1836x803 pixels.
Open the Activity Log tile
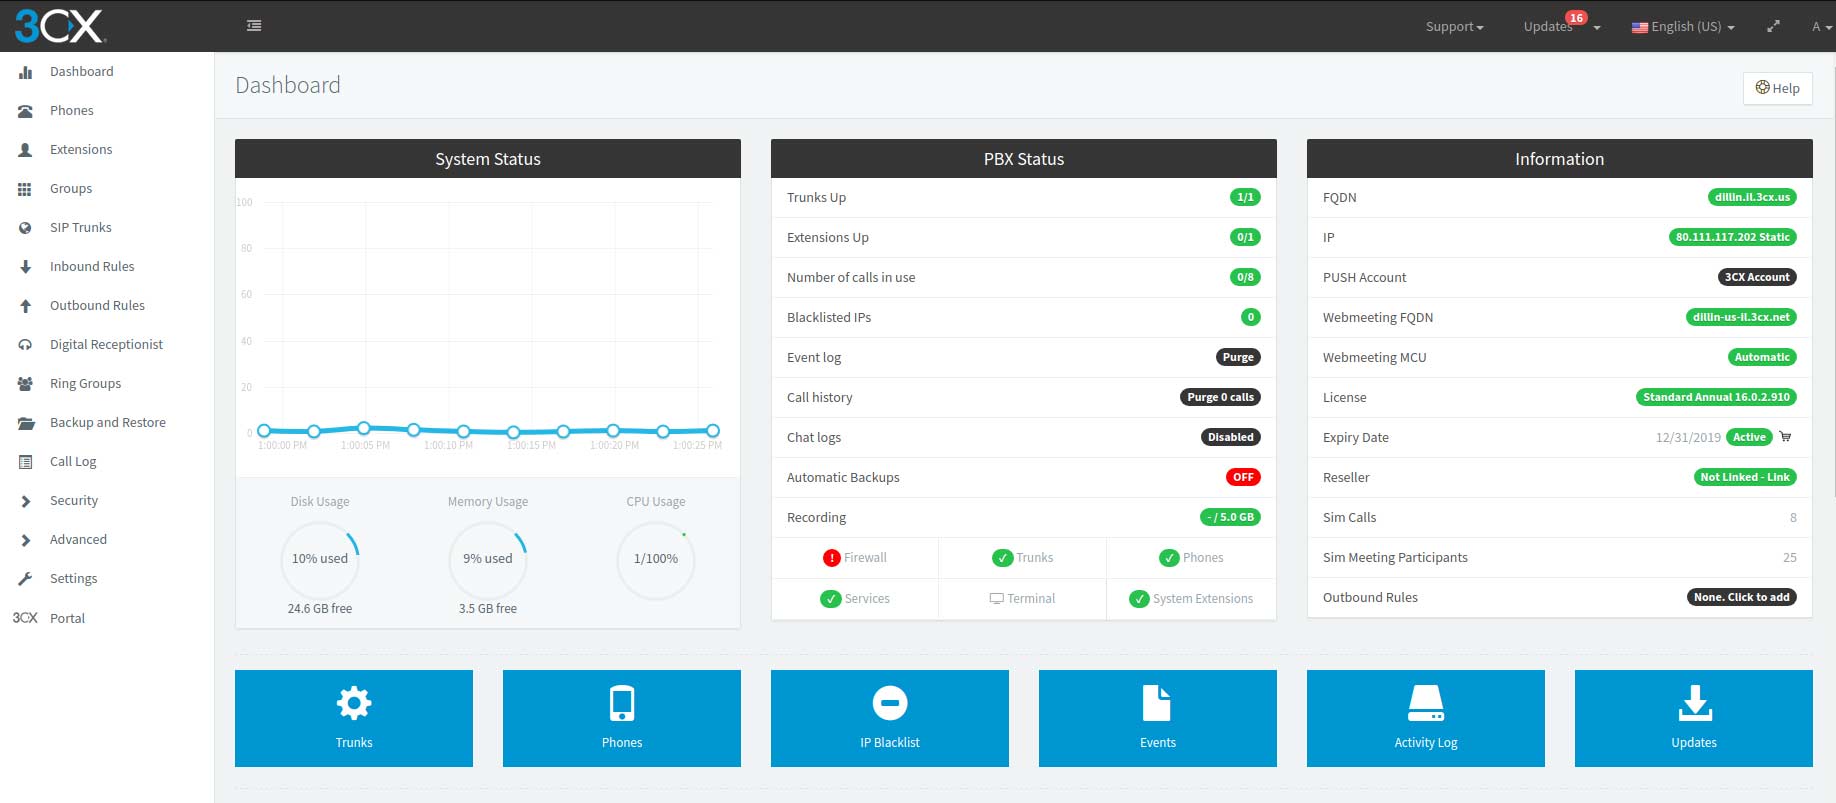click(1425, 718)
